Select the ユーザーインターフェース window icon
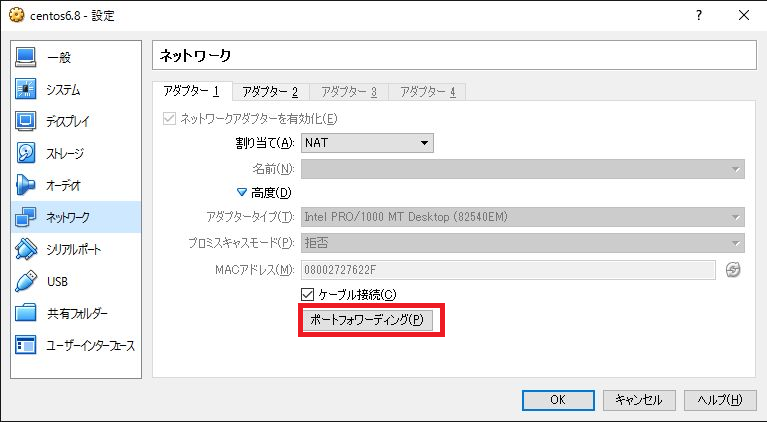This screenshot has height=422, width=774. (26, 345)
